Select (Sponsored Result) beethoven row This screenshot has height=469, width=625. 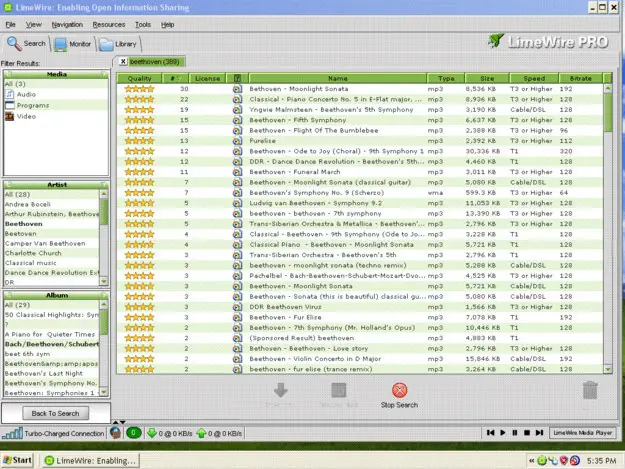click(360, 338)
